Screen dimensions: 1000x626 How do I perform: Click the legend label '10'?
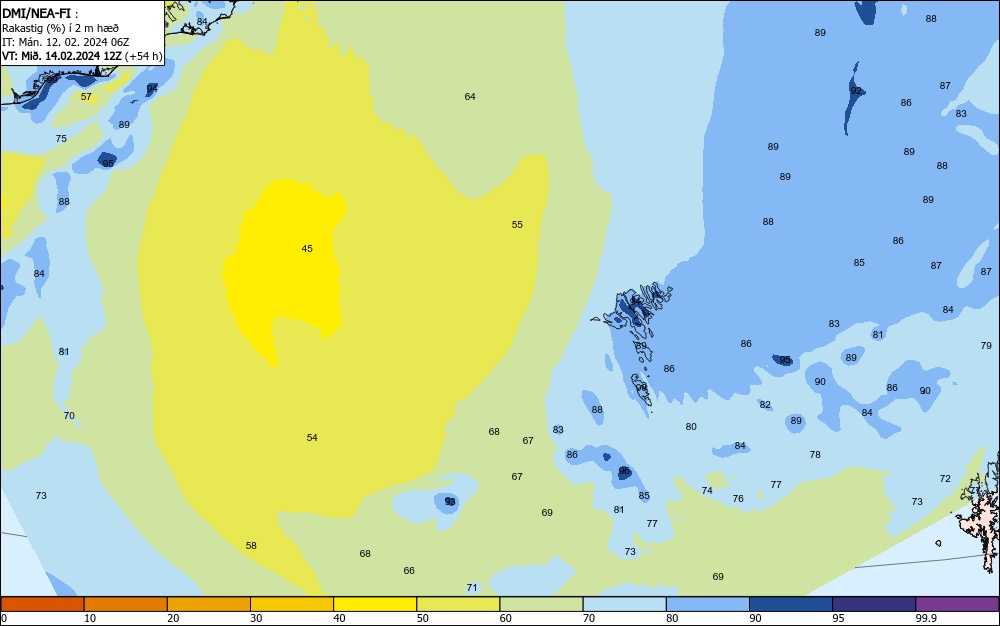click(90, 618)
